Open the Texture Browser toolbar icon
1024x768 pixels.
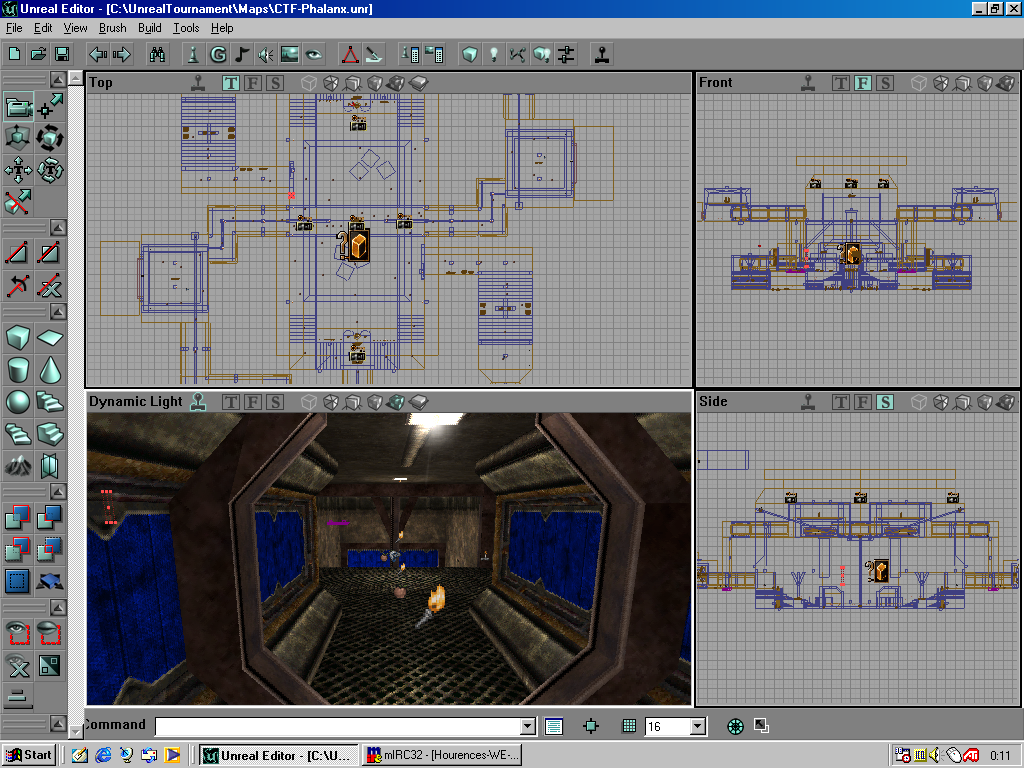point(288,54)
